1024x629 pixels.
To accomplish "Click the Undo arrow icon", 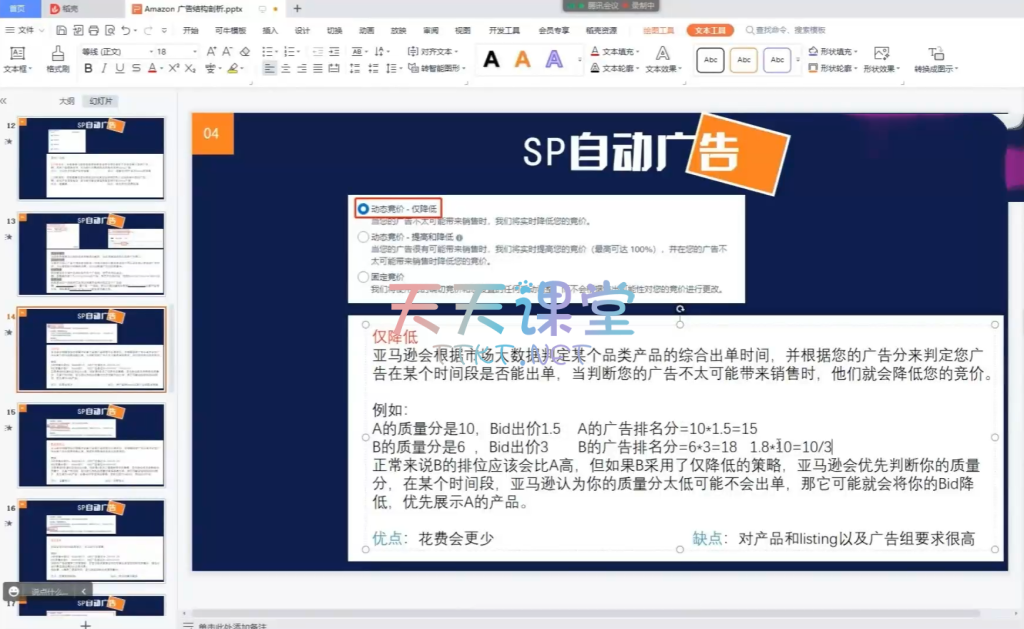I will (x=125, y=31).
